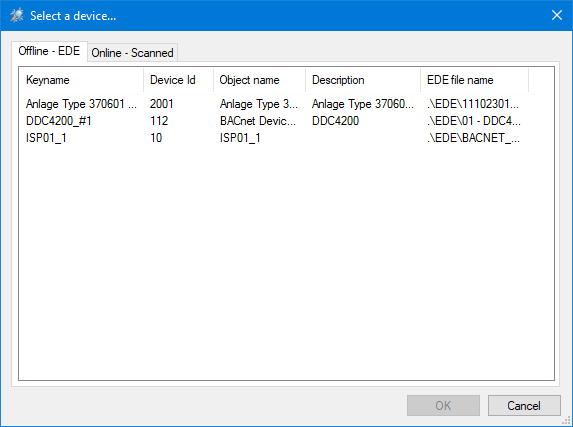Click device Id 2001 cell
573x427 pixels.
pos(161,104)
